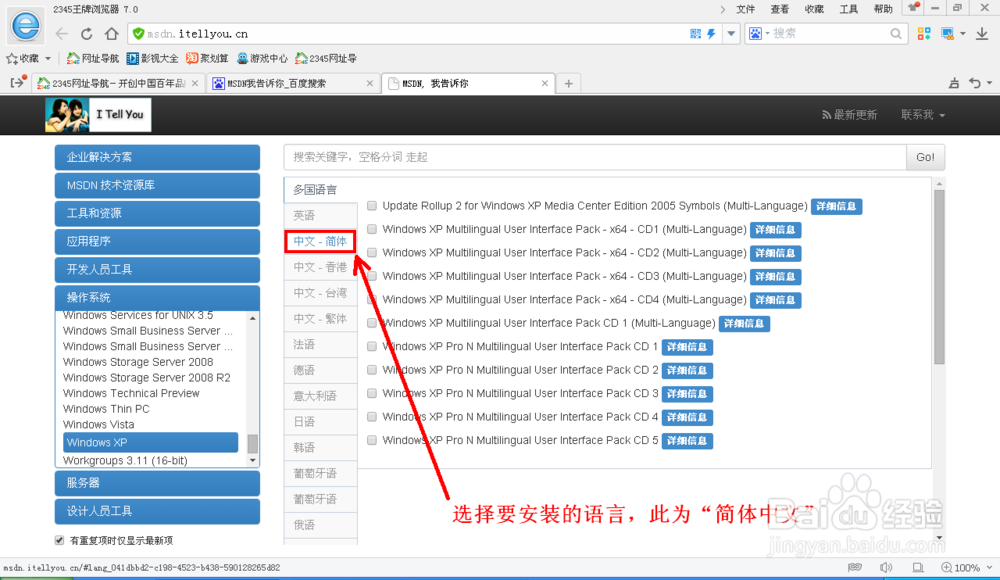Click the four-square apps icon on toolbar

[x=924, y=33]
